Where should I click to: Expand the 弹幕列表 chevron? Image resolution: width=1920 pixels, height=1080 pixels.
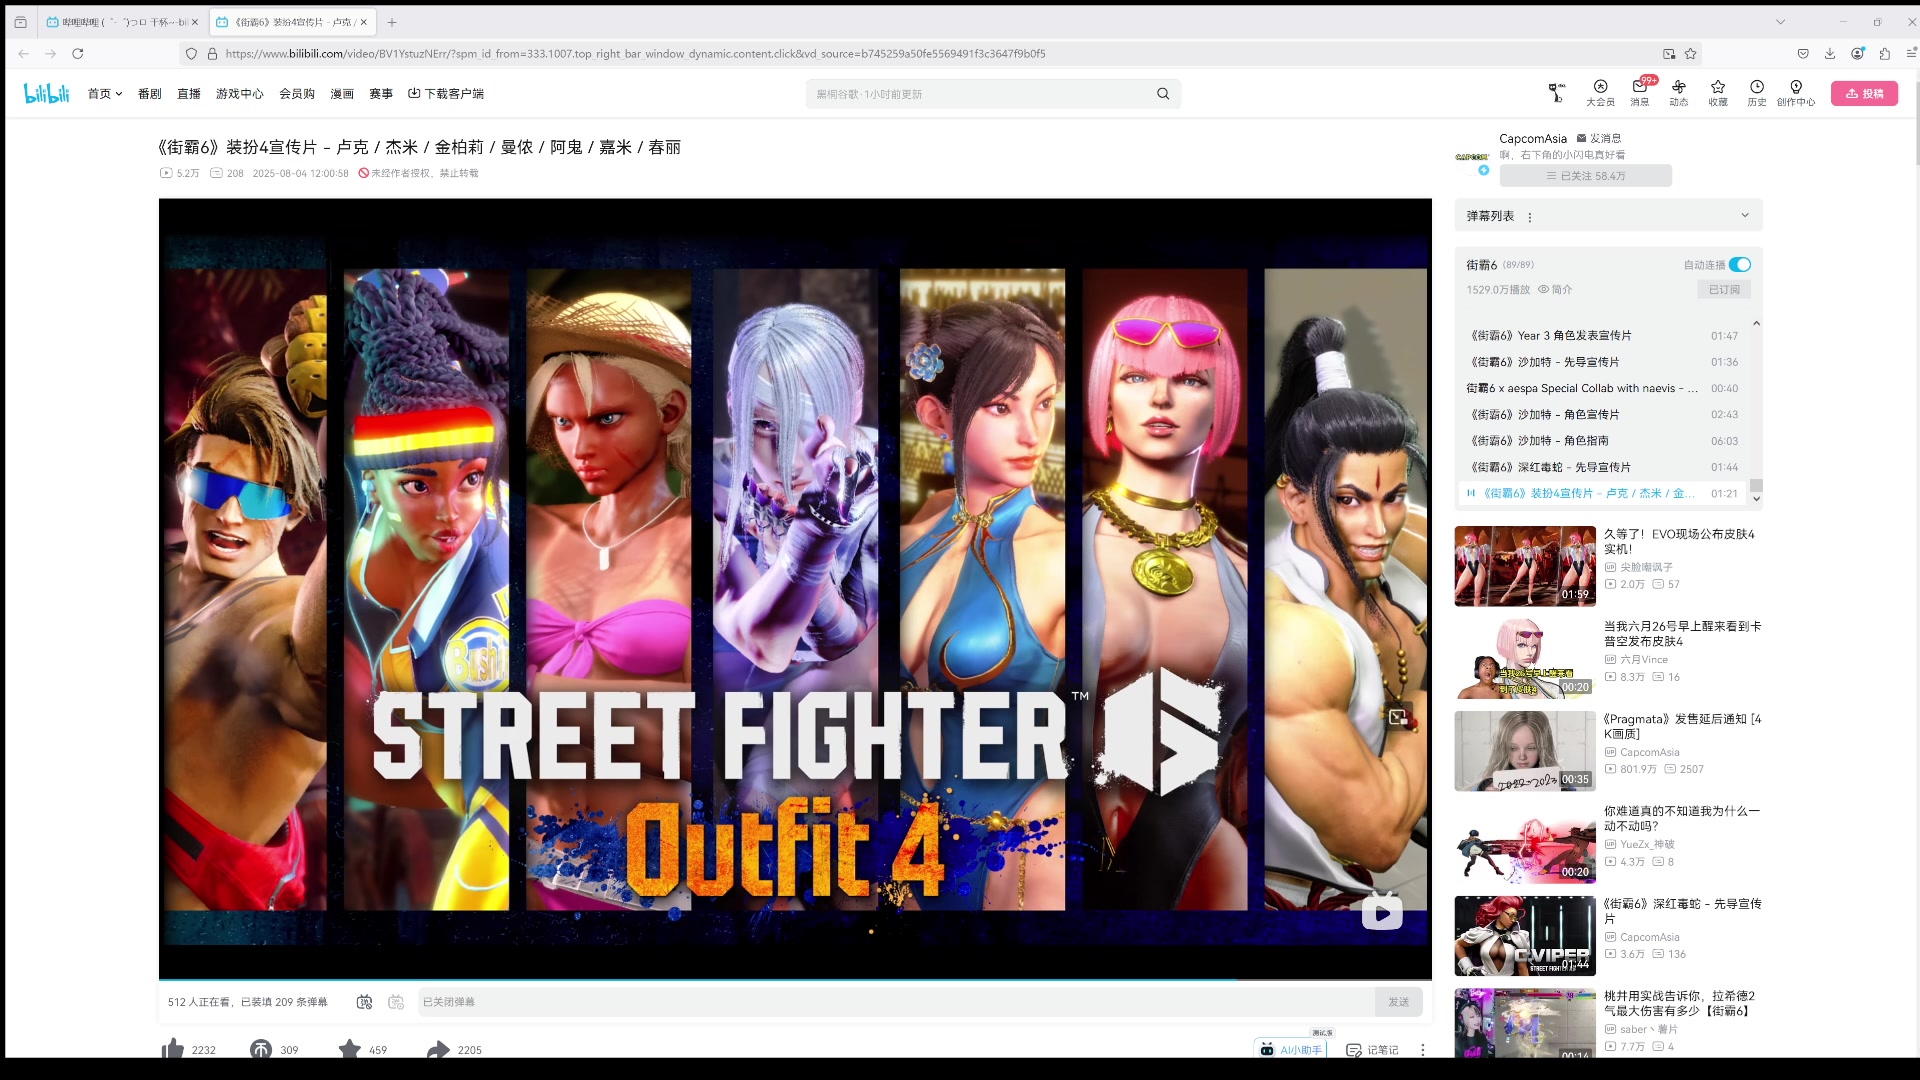[1745, 215]
